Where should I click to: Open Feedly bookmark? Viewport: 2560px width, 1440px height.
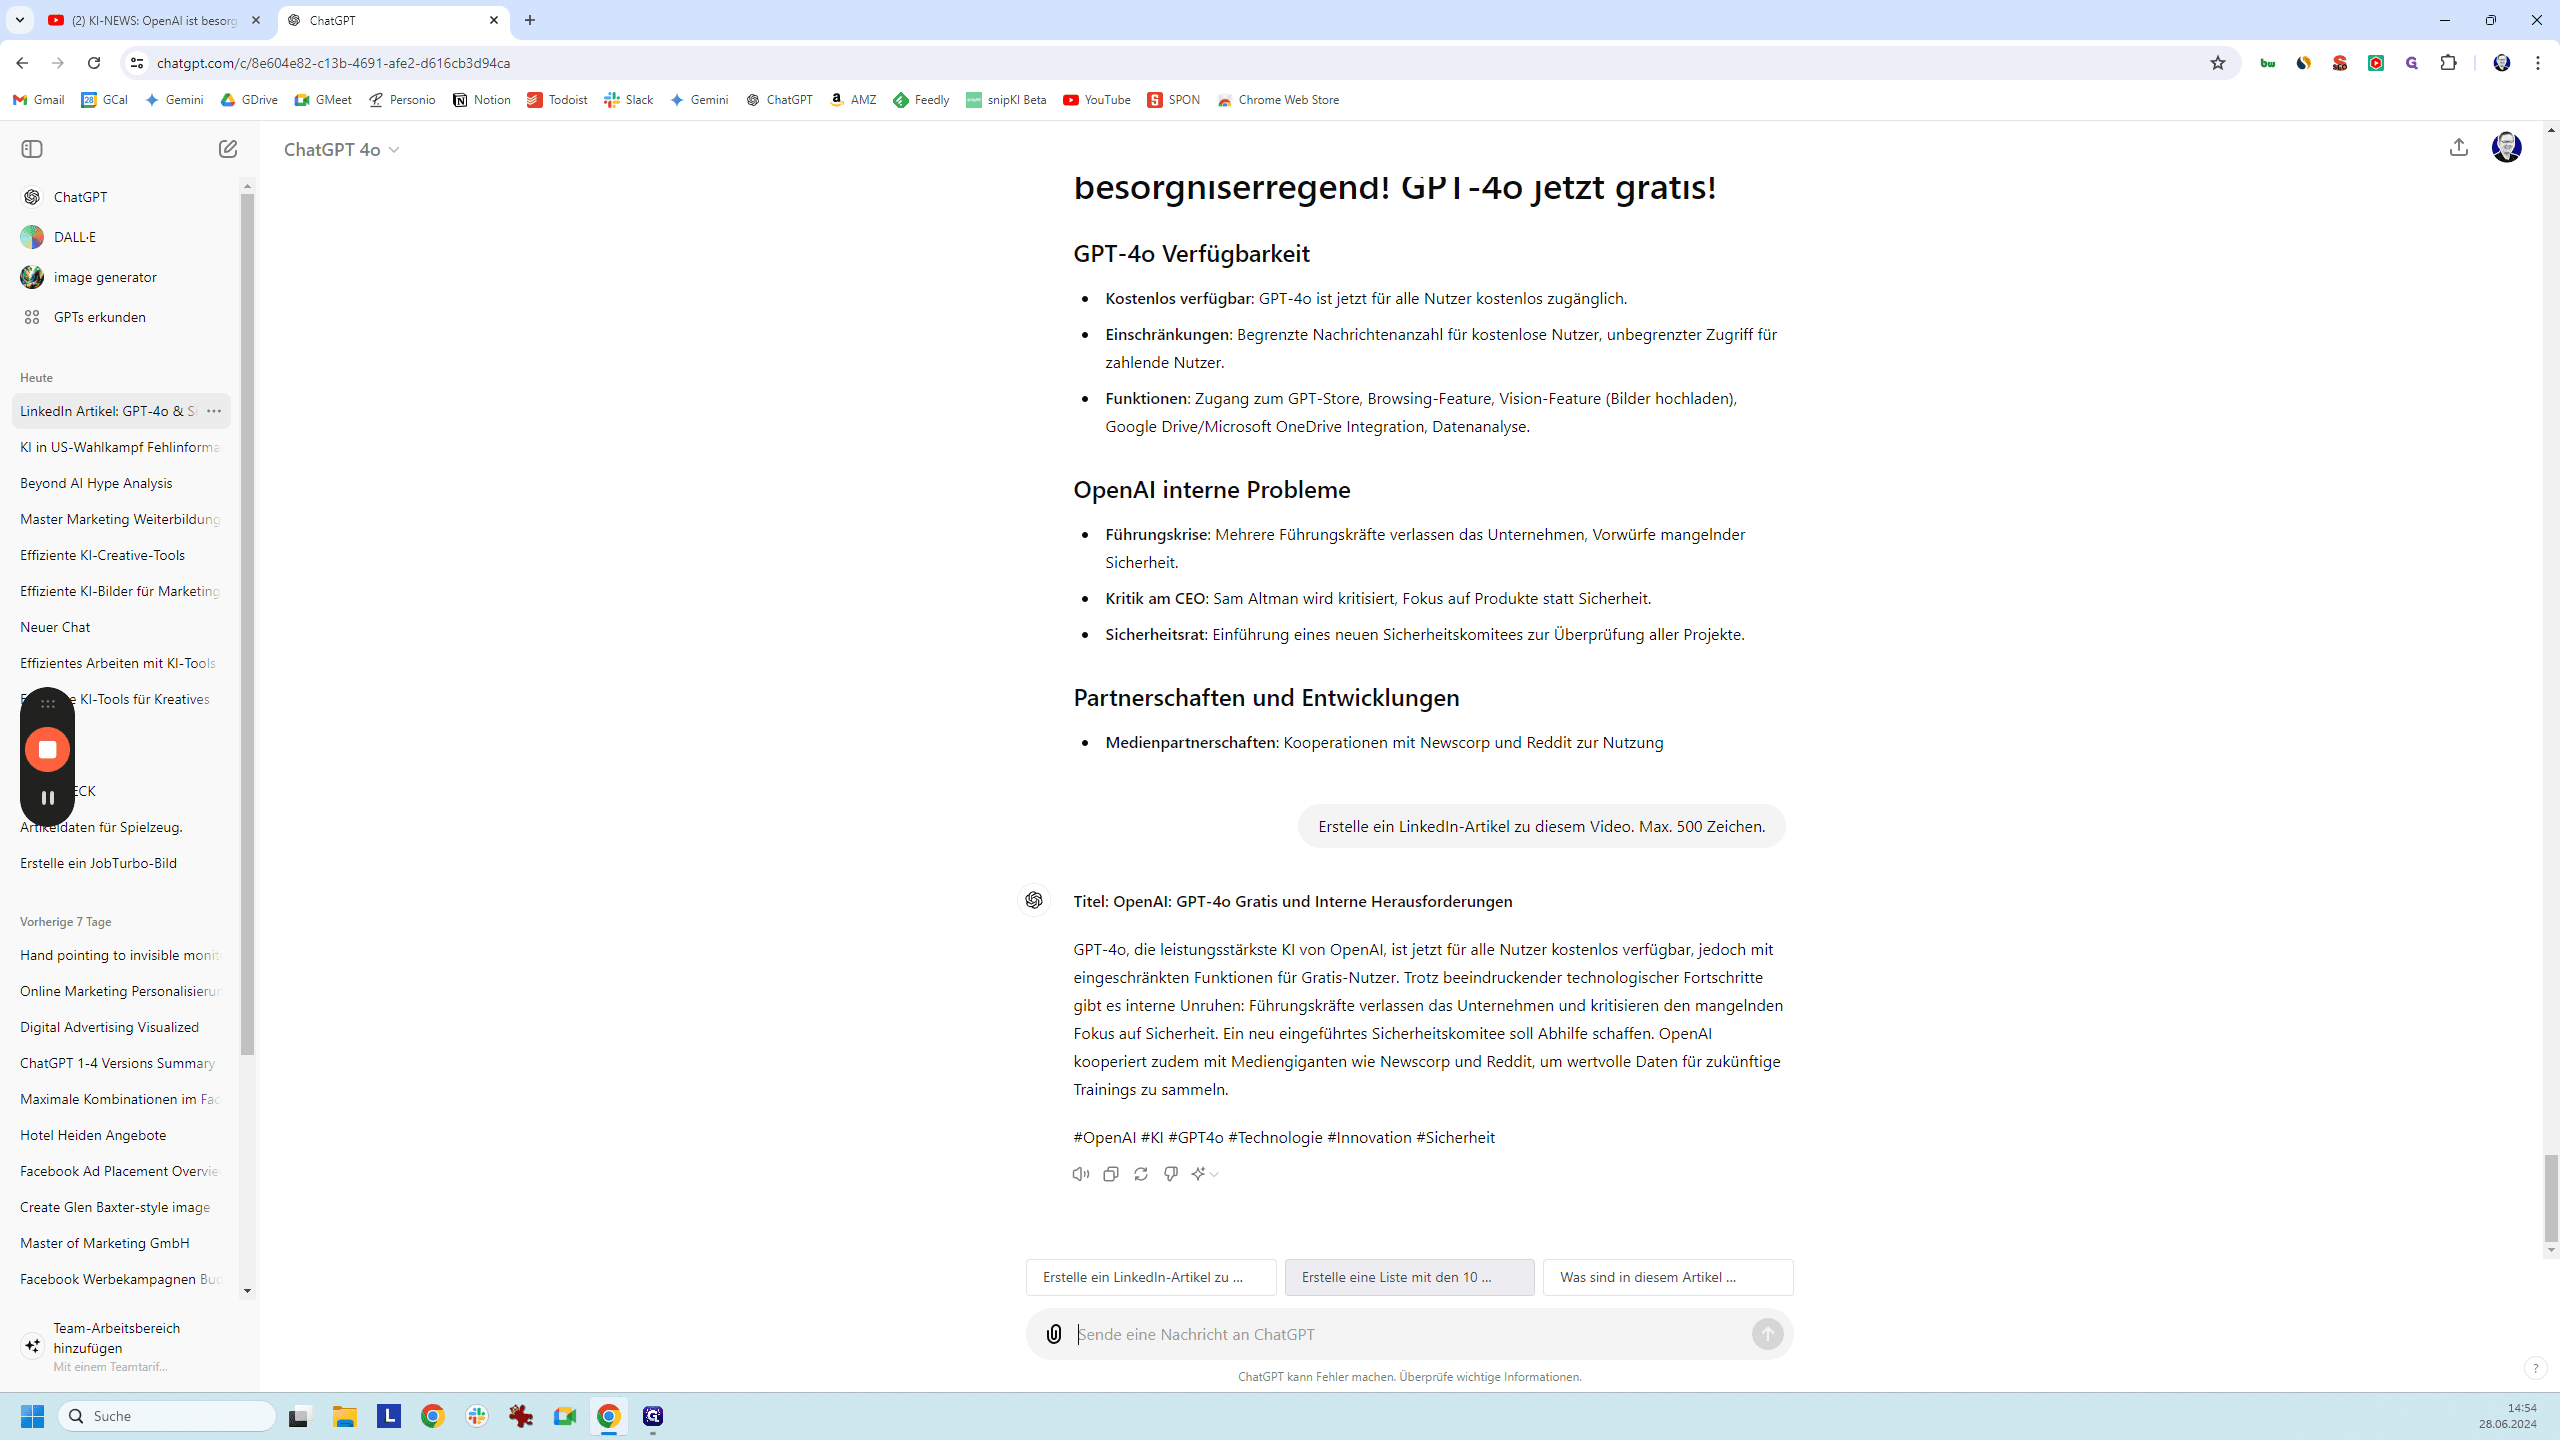[x=921, y=100]
